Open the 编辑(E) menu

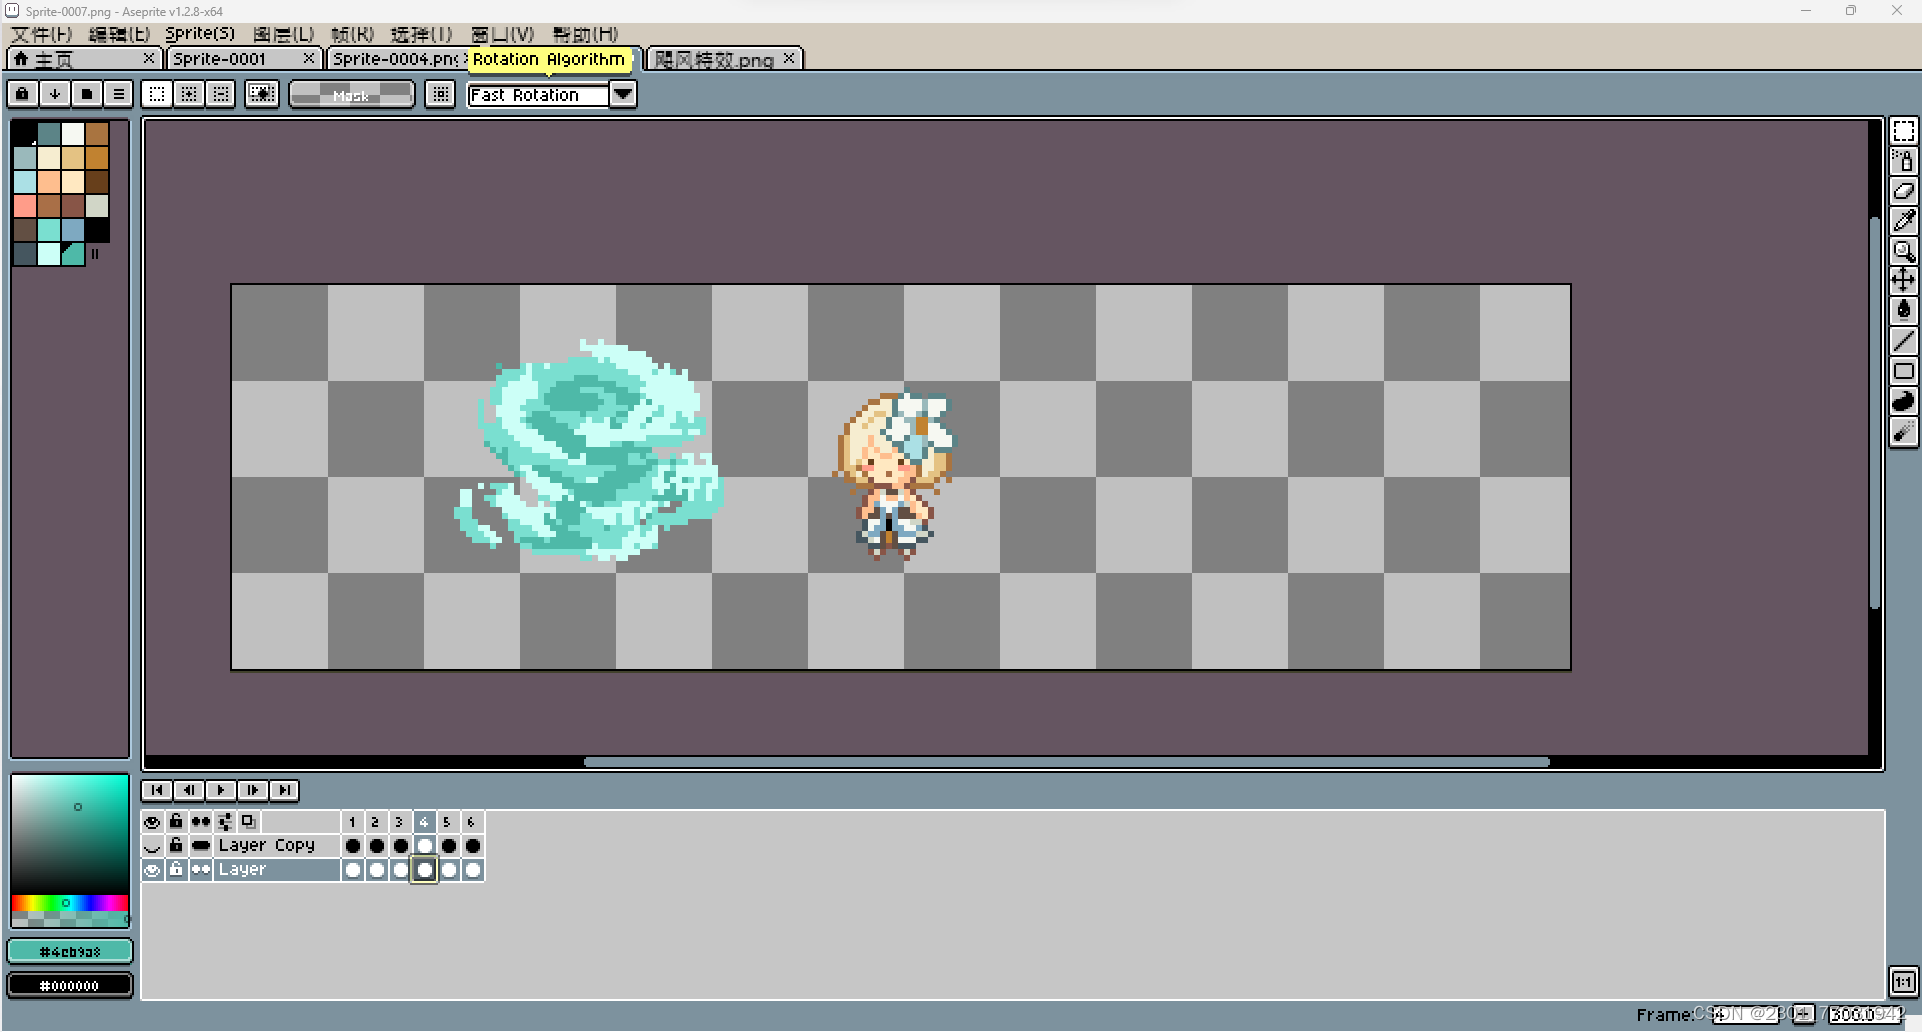(119, 34)
